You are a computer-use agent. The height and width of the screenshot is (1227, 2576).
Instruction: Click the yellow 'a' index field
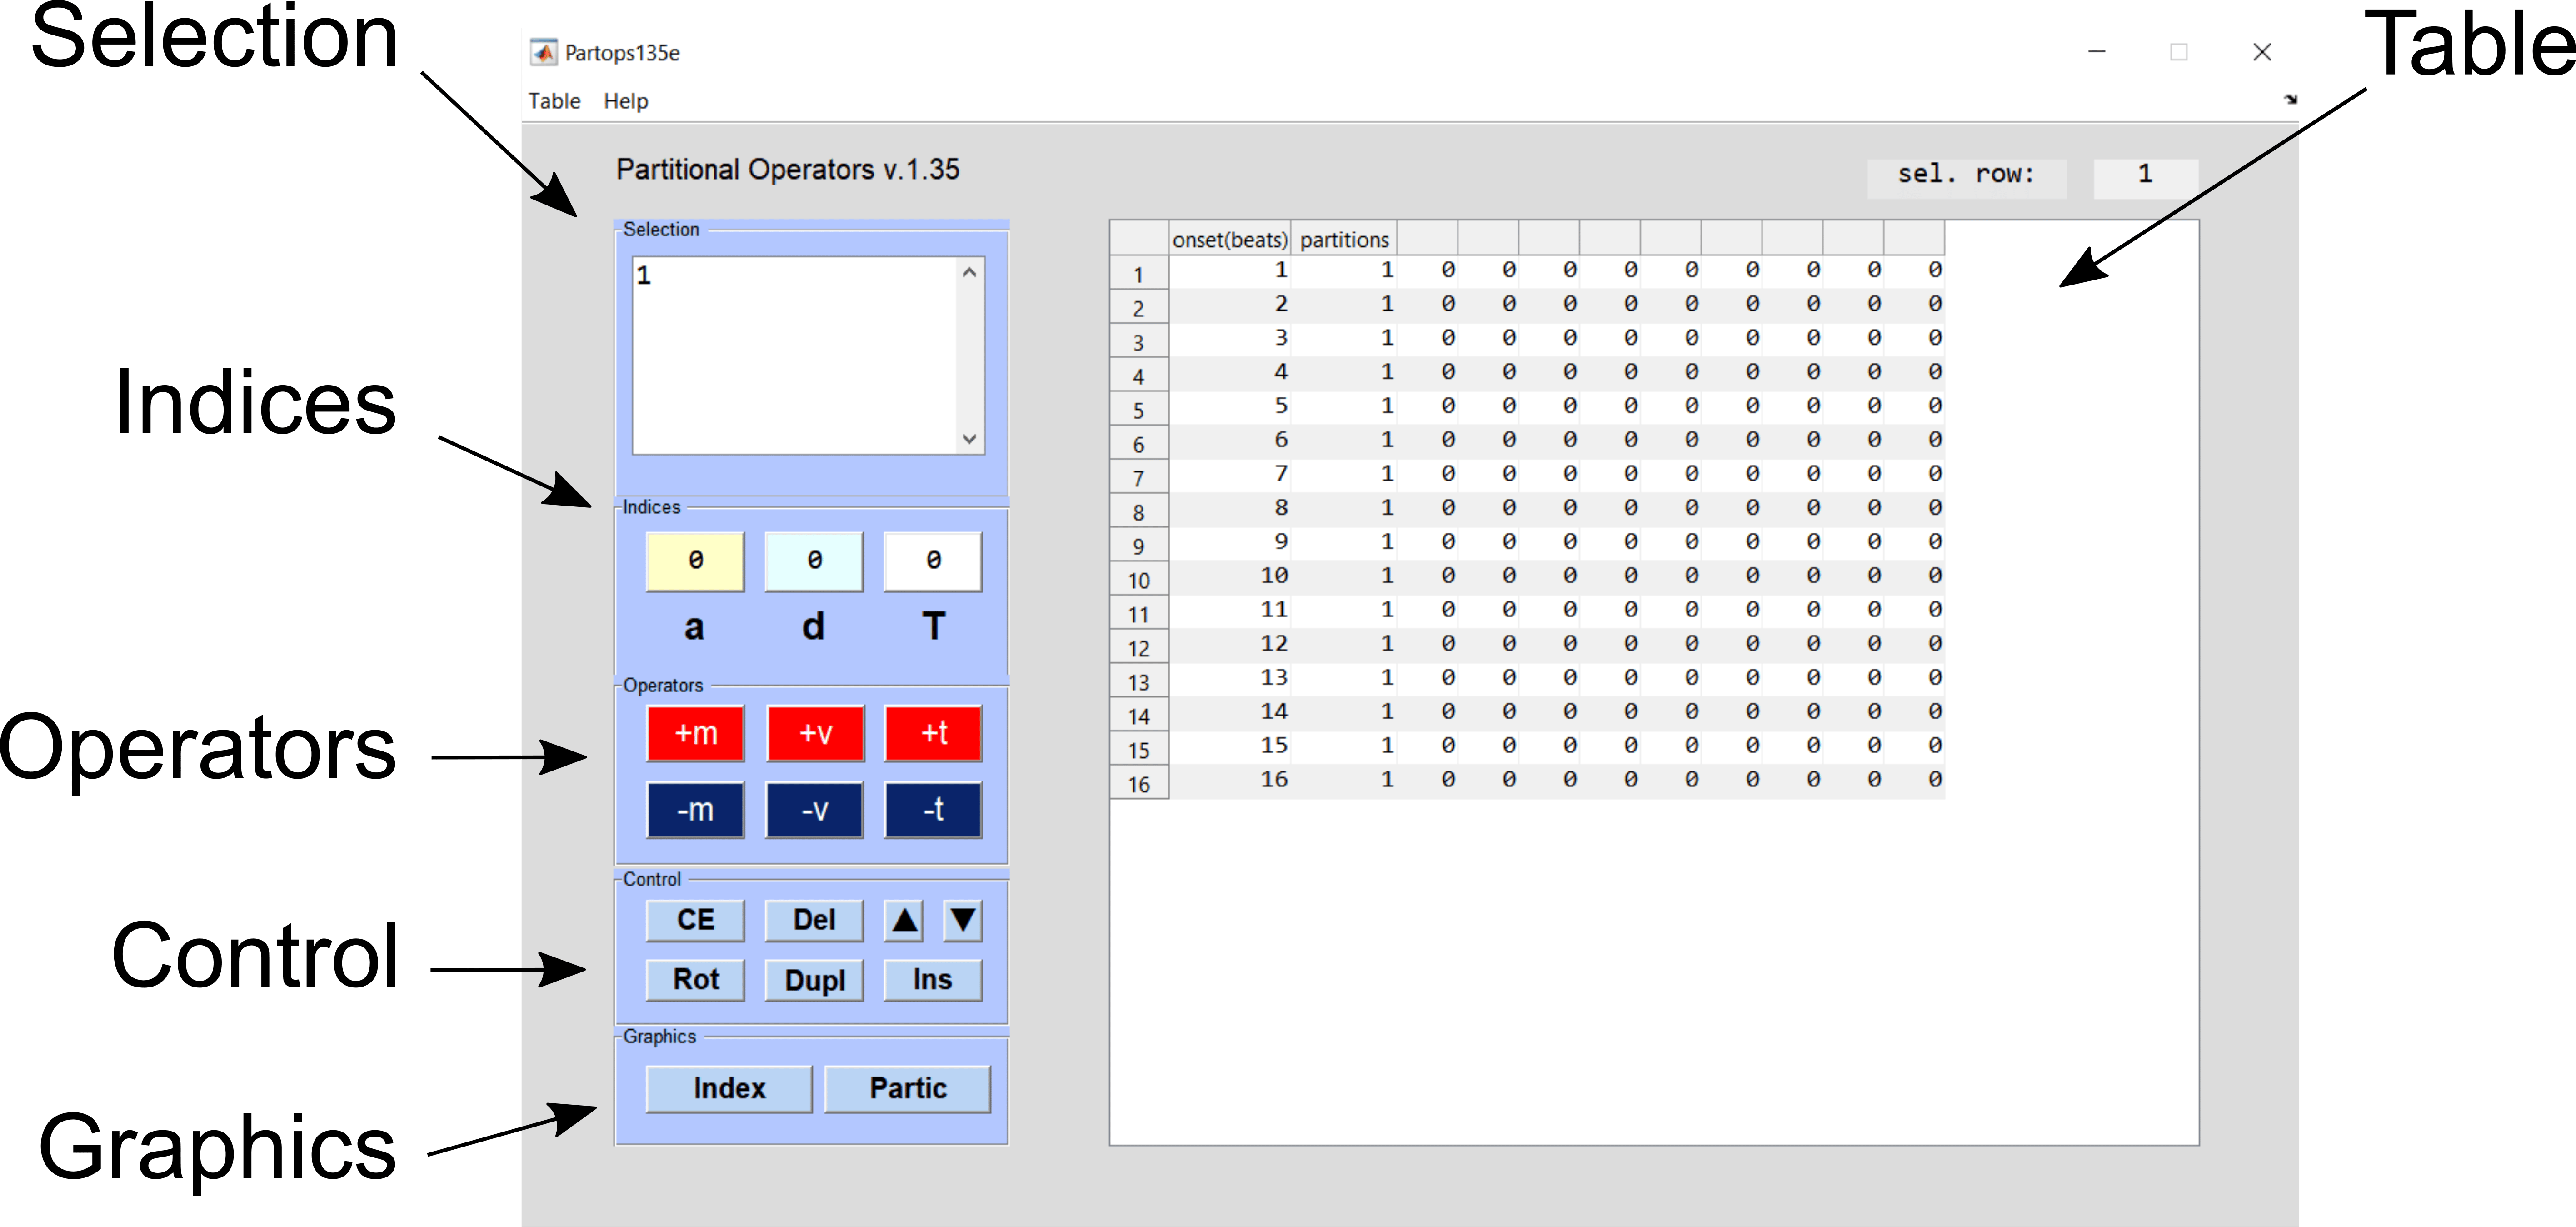696,561
